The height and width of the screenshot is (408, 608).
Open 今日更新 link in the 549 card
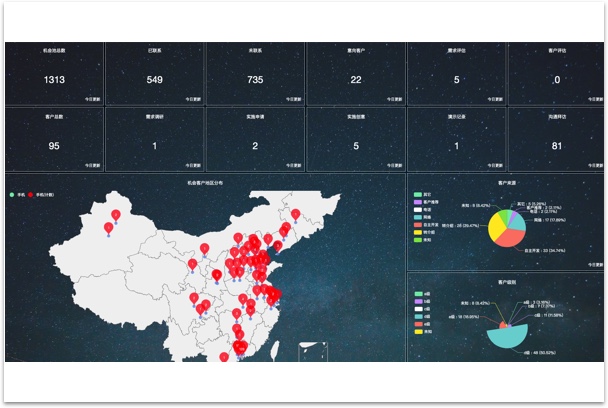pyautogui.click(x=193, y=99)
